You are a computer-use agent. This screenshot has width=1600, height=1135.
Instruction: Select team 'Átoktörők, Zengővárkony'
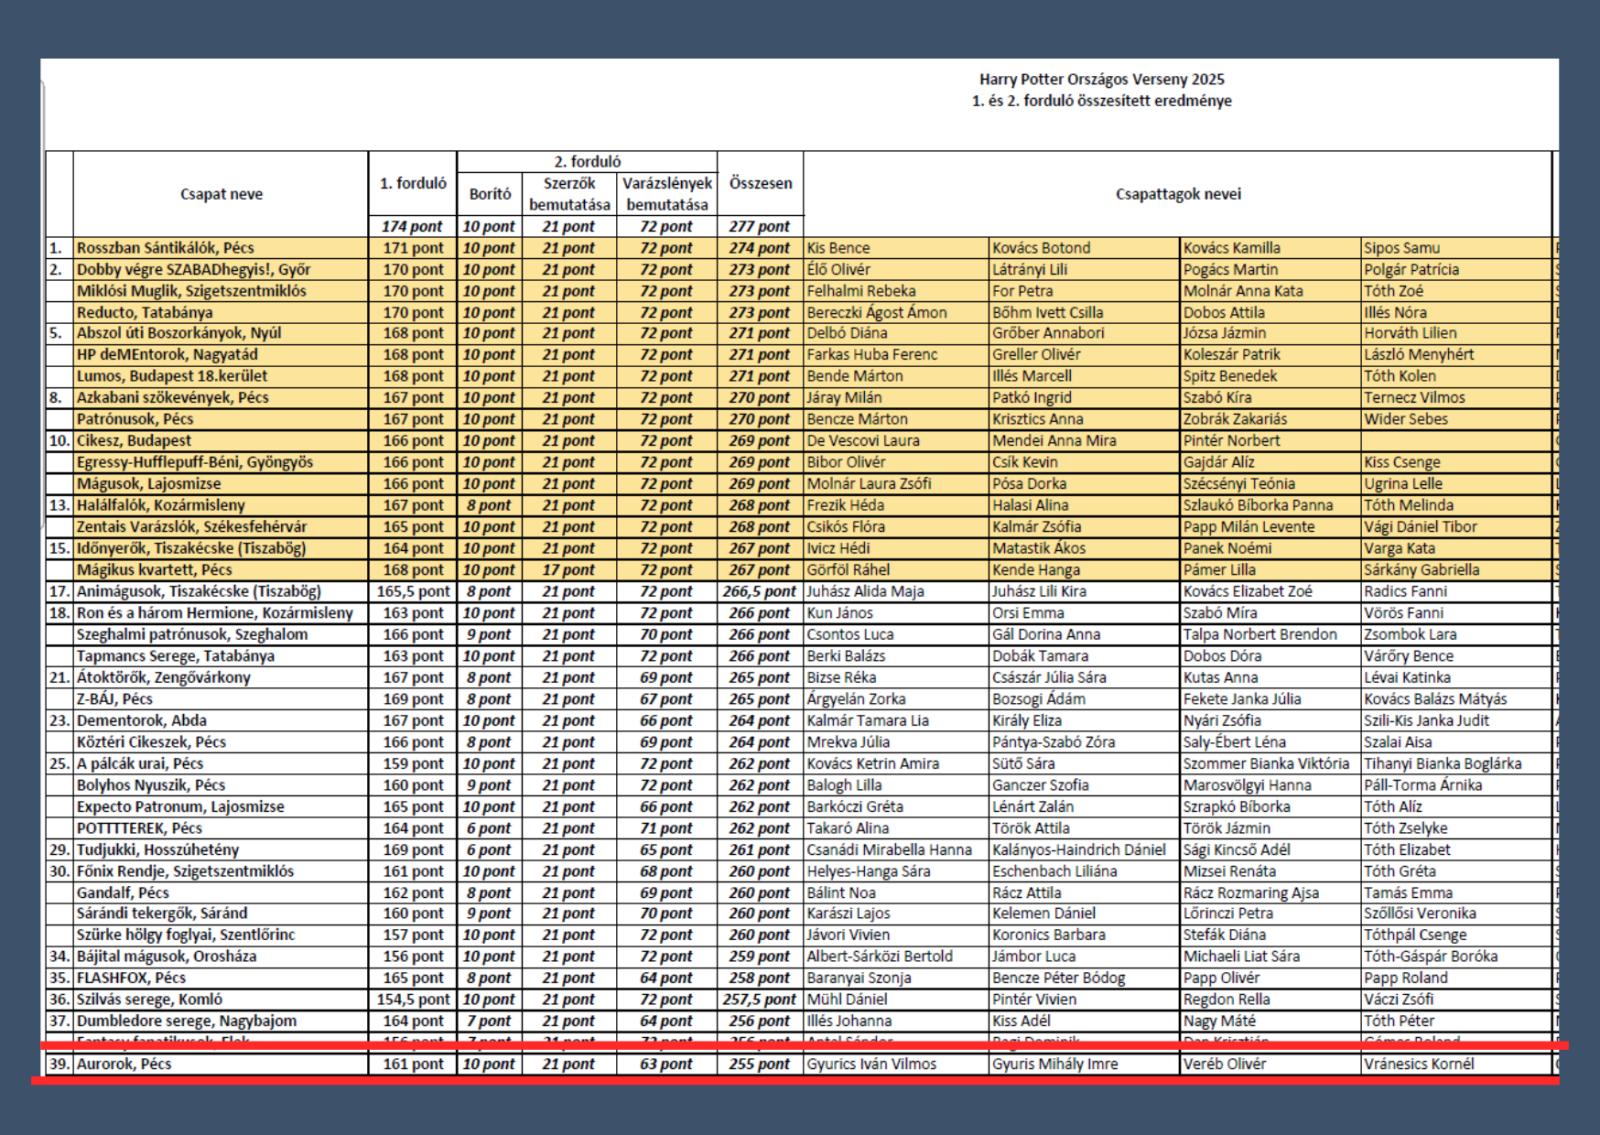[164, 677]
